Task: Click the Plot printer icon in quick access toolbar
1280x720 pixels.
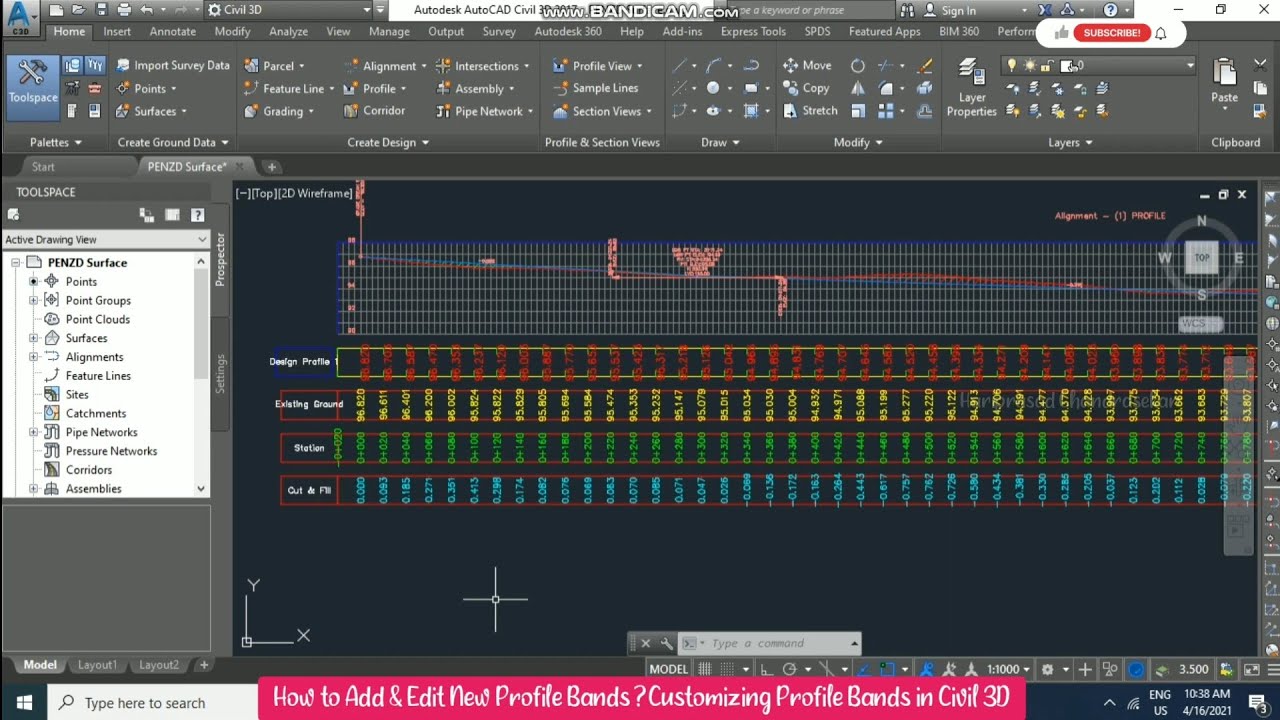Action: [124, 10]
